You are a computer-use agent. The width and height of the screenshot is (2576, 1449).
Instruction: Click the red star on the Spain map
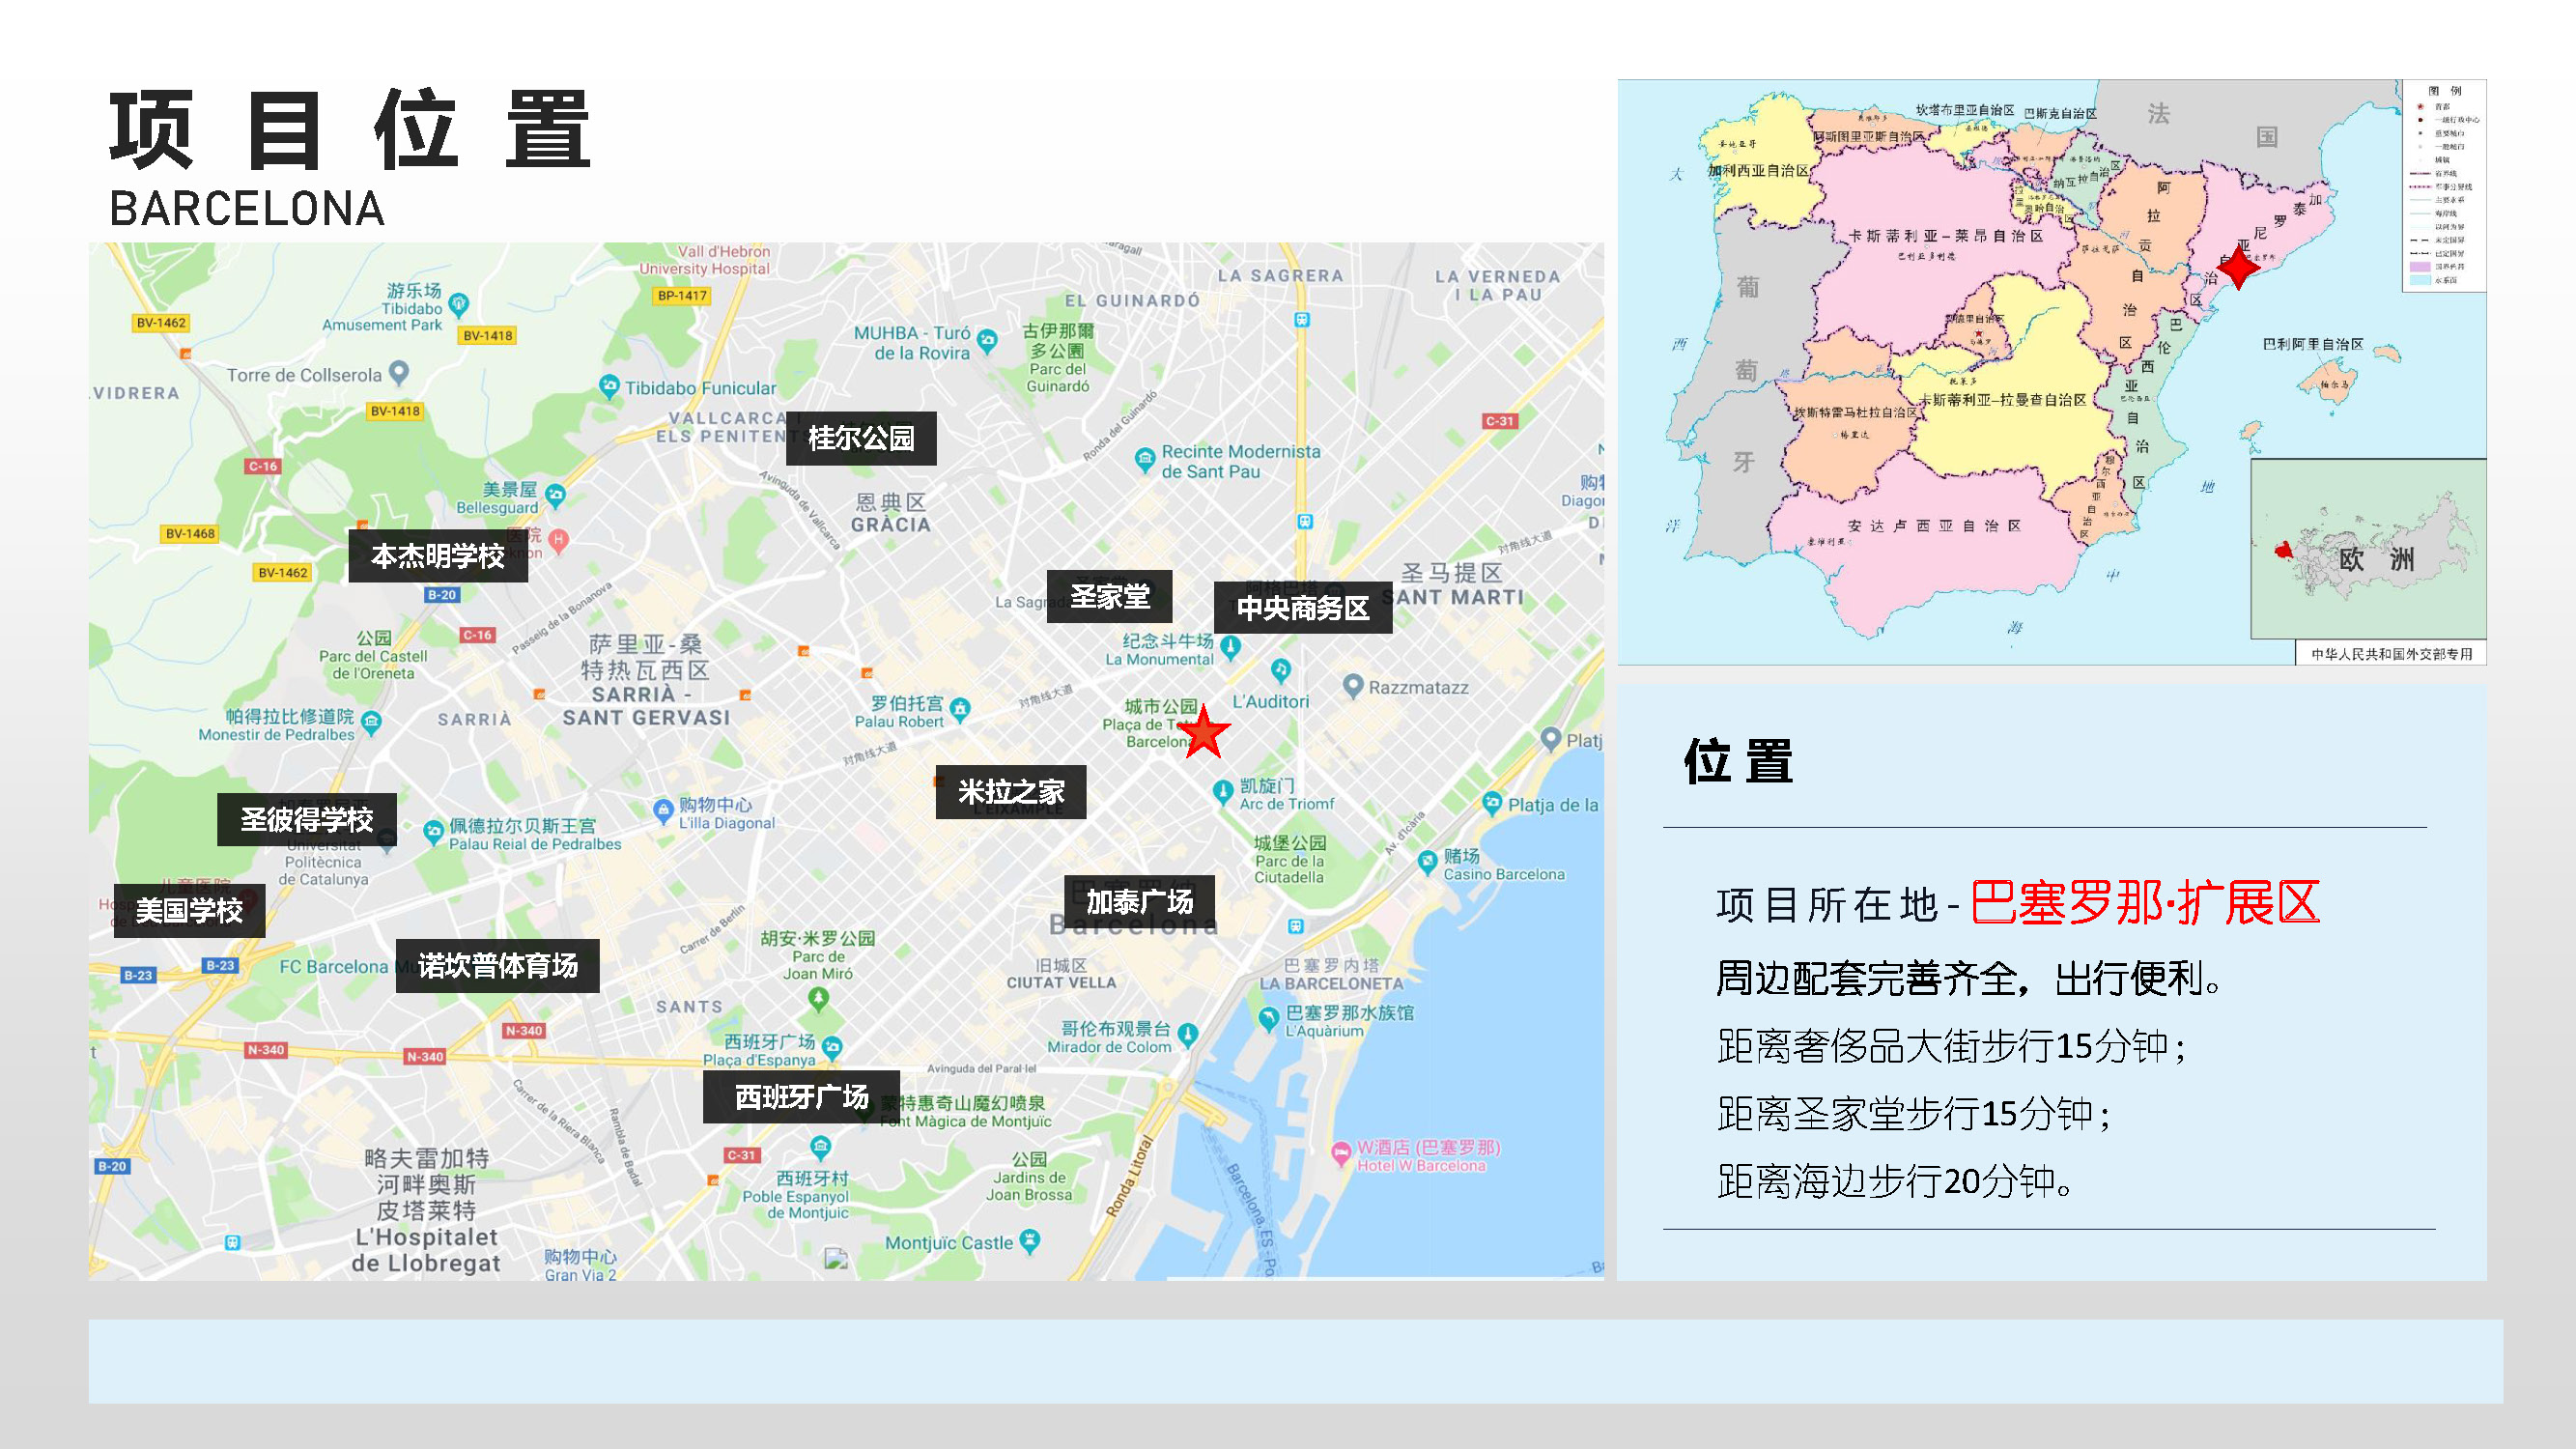pos(2238,266)
